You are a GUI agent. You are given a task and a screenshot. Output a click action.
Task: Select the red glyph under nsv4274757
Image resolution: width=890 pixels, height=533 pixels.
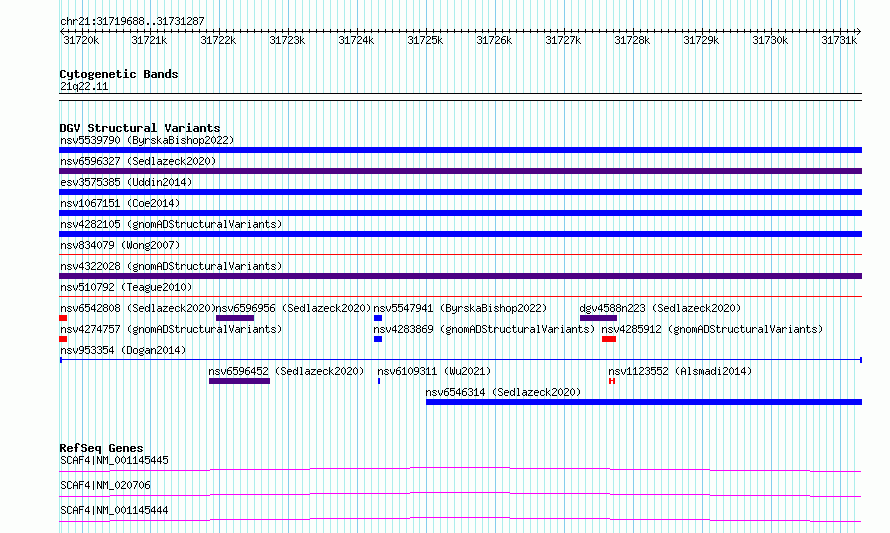click(63, 339)
